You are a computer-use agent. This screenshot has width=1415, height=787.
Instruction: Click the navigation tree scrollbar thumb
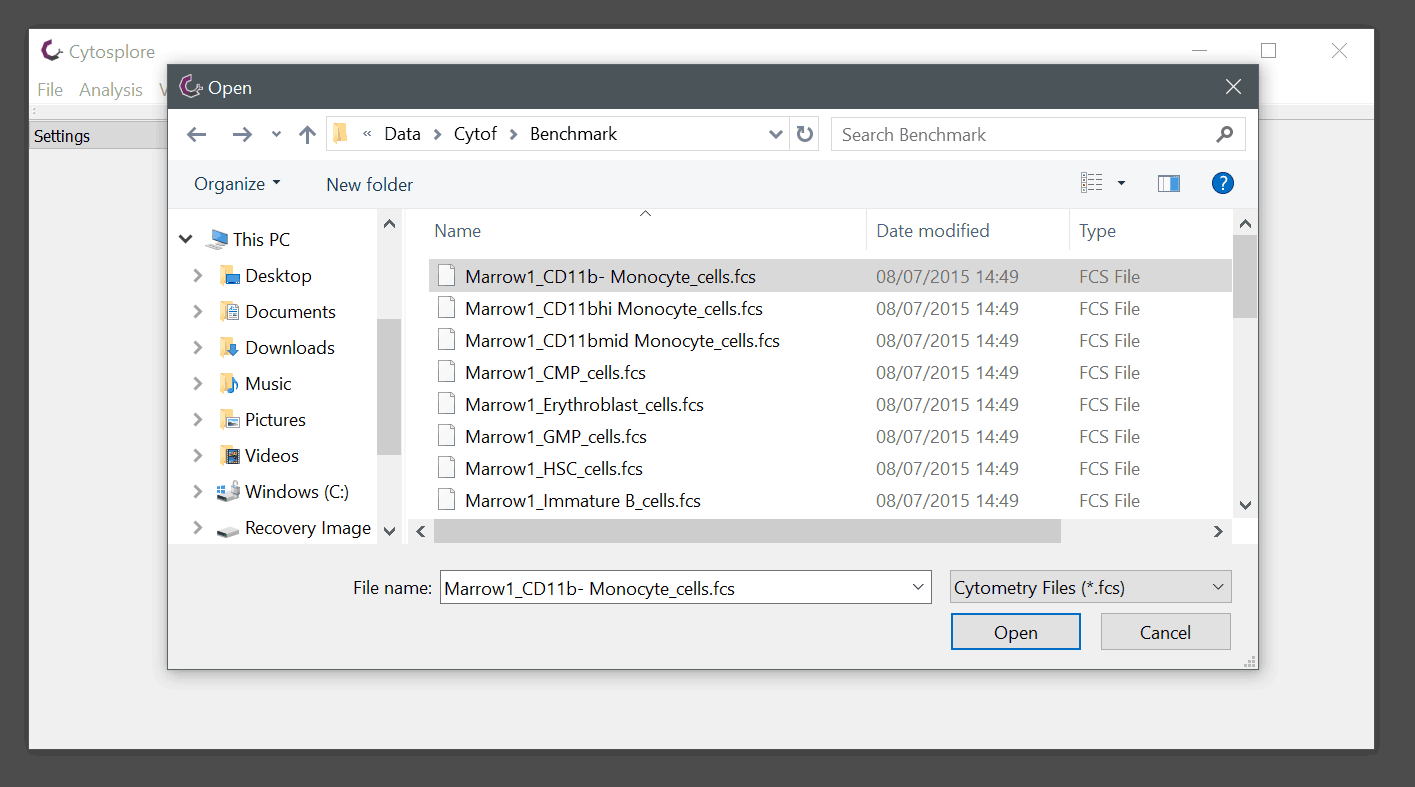click(x=389, y=386)
